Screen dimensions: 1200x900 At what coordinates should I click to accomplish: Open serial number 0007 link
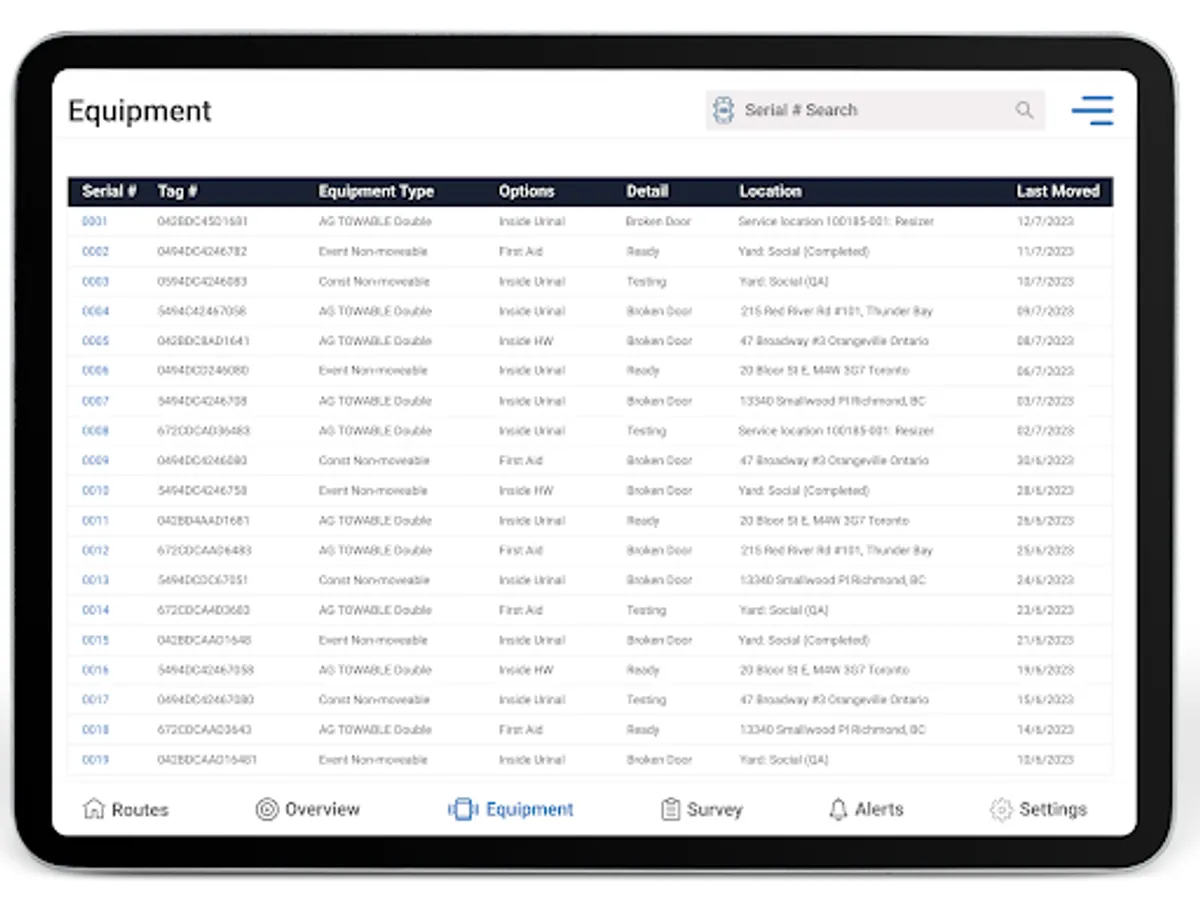tap(95, 401)
